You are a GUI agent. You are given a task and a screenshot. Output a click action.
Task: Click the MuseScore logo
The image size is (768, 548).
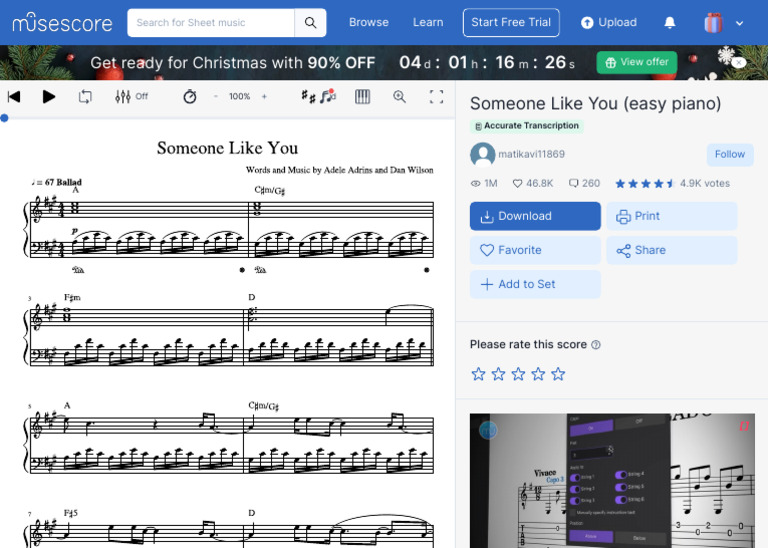62,23
